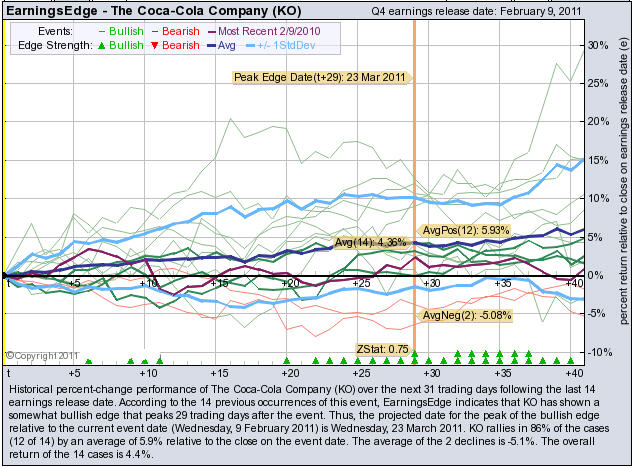Image resolution: width=636 pixels, height=468 pixels.
Task: Click the +20 tick on the x-axis
Action: (x=288, y=284)
